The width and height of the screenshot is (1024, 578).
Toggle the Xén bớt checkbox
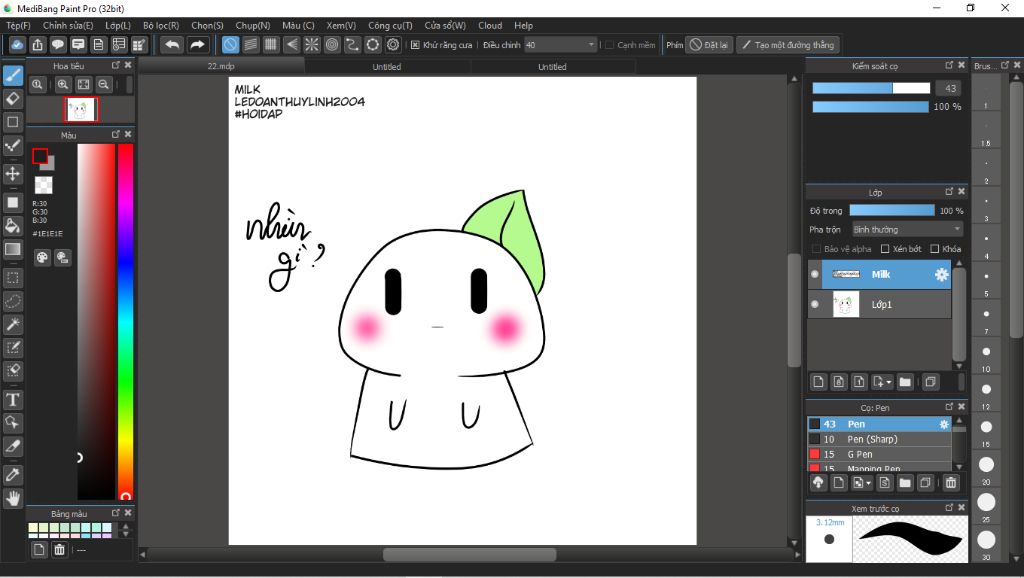885,249
